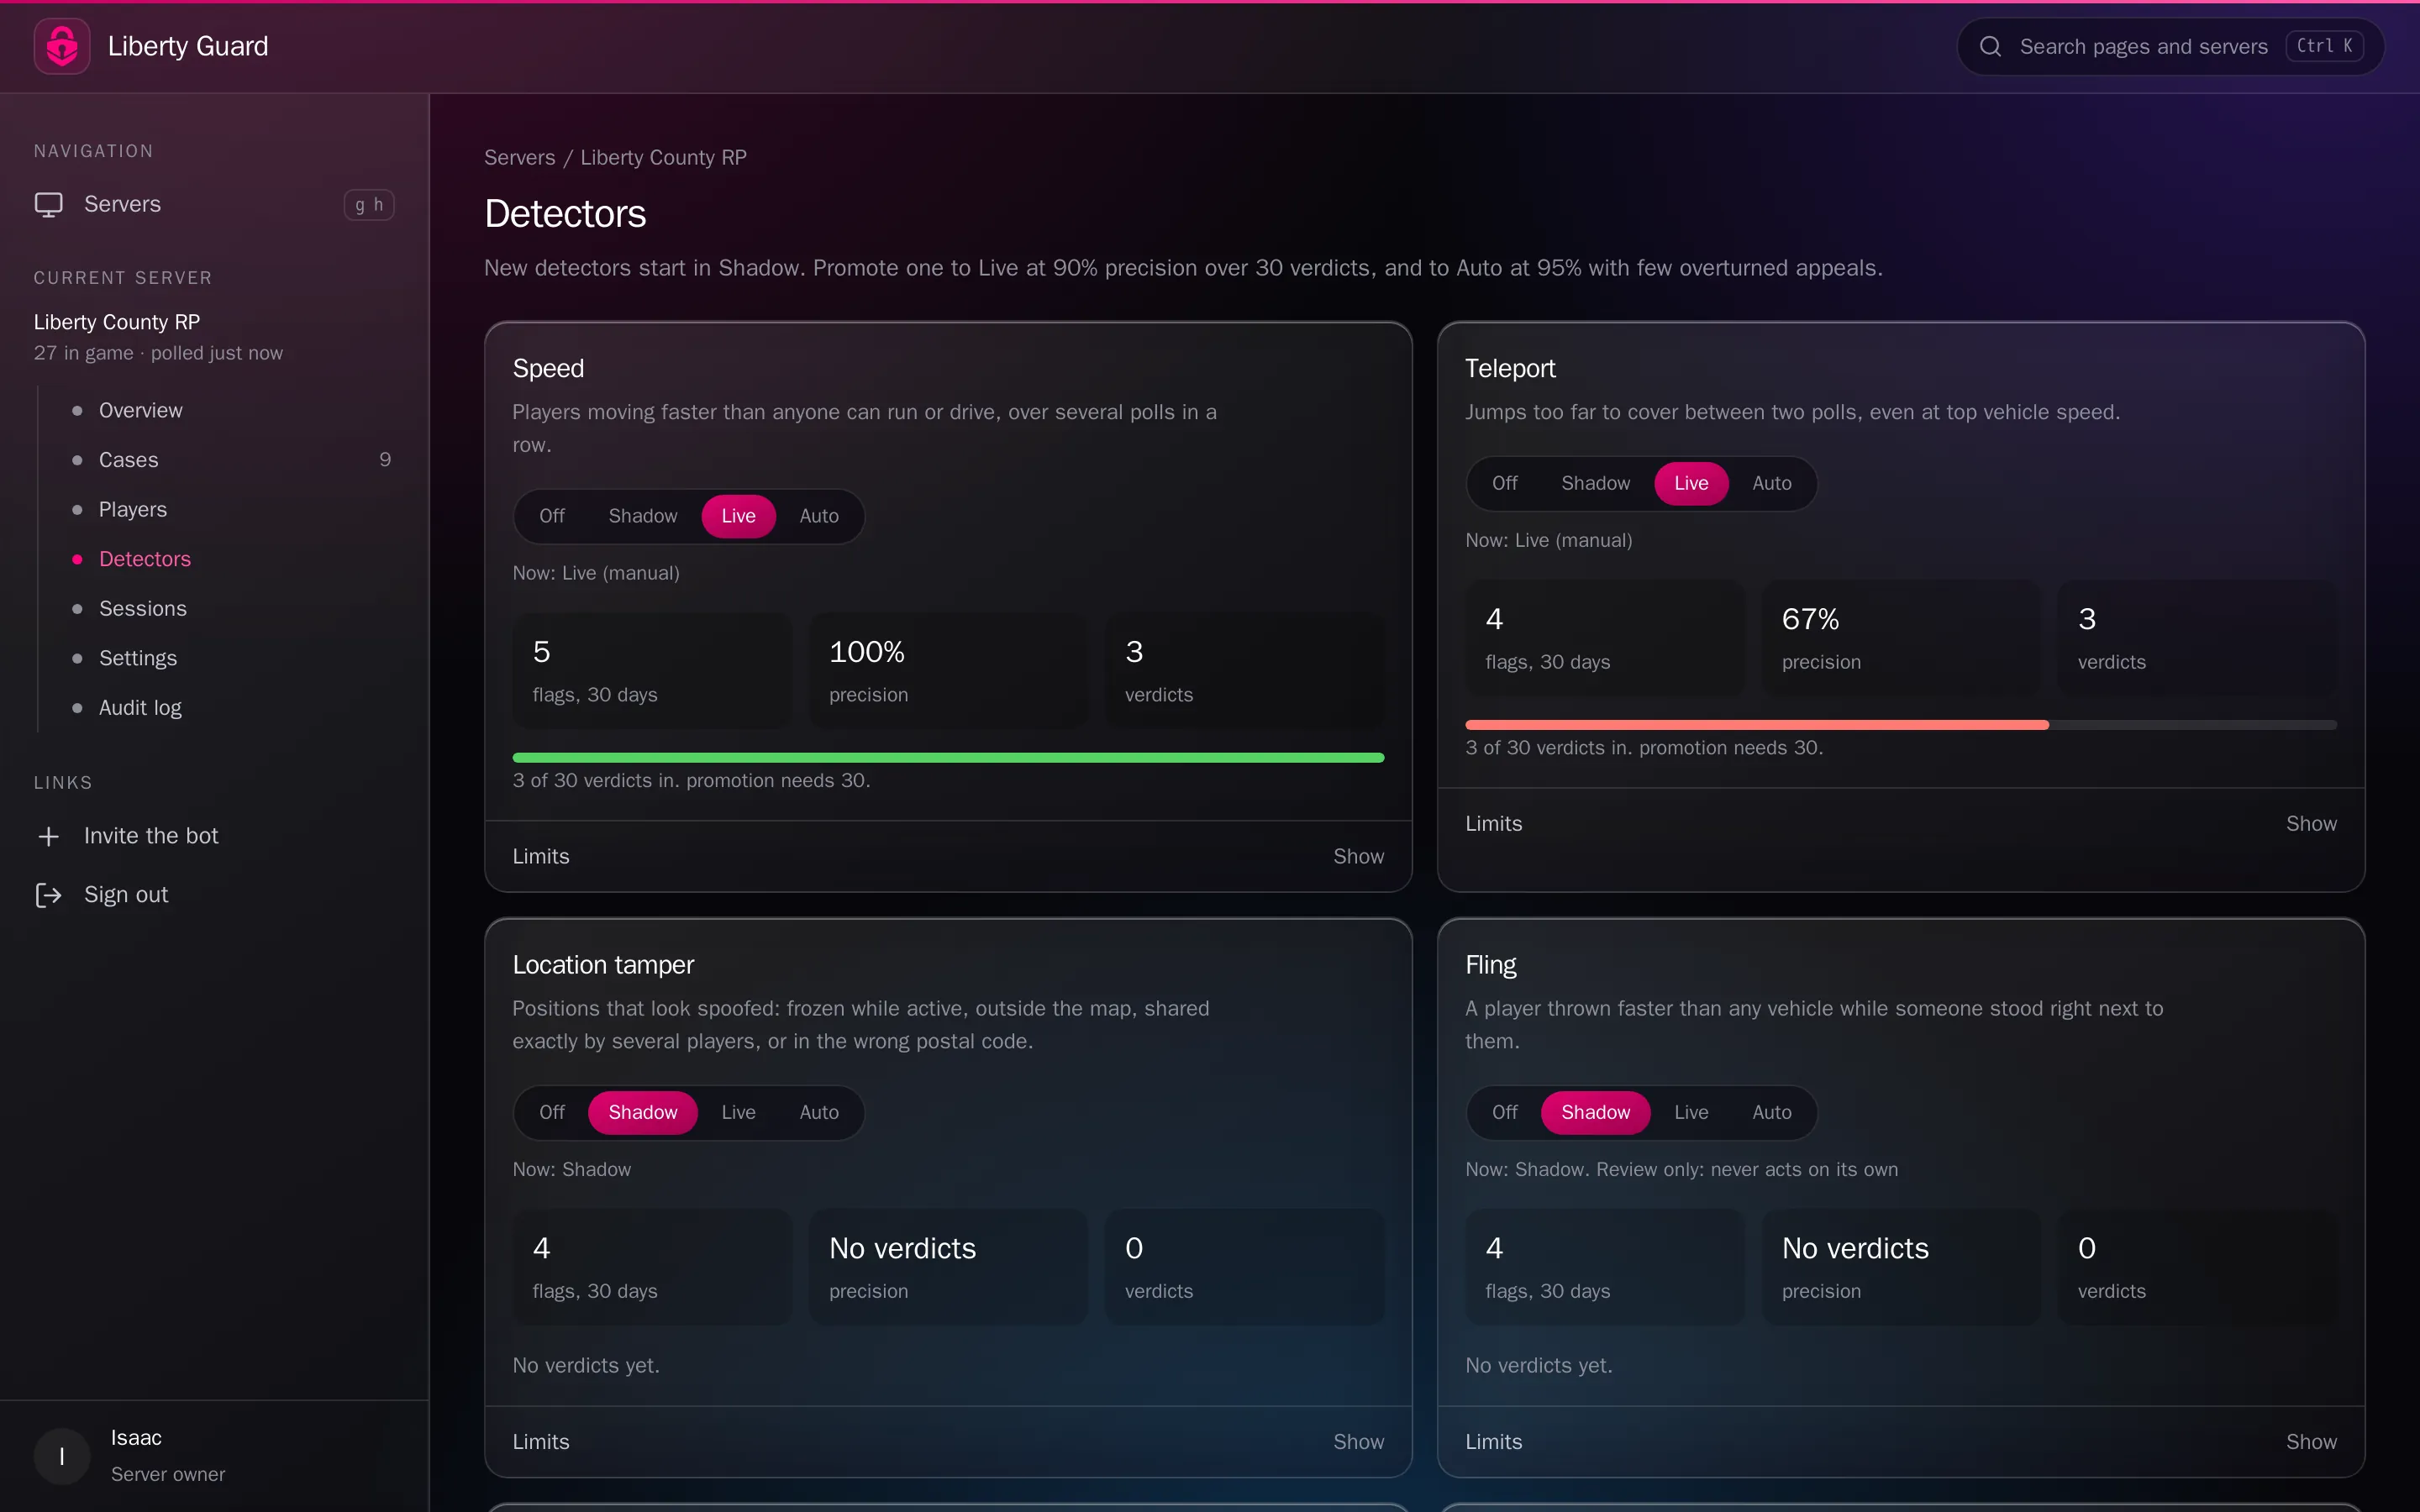Screen dimensions: 2420x1512
Task: Turn Teleport detector Off
Action: coord(1505,483)
